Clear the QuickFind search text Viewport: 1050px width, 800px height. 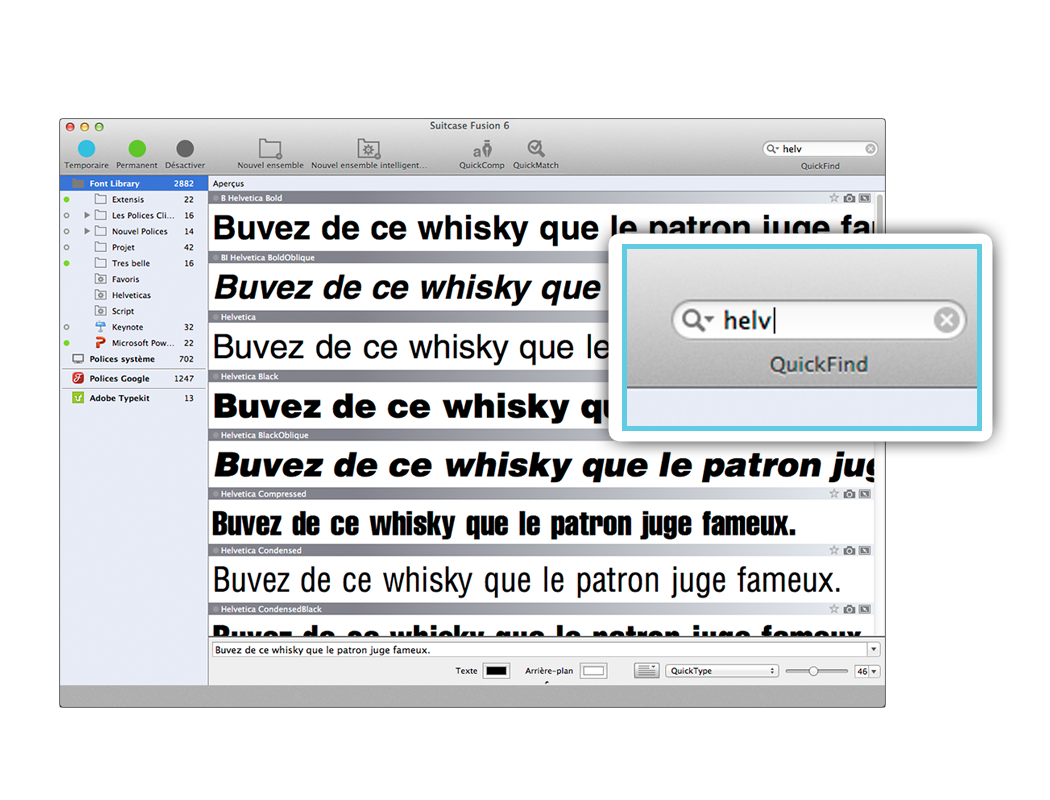click(870, 149)
